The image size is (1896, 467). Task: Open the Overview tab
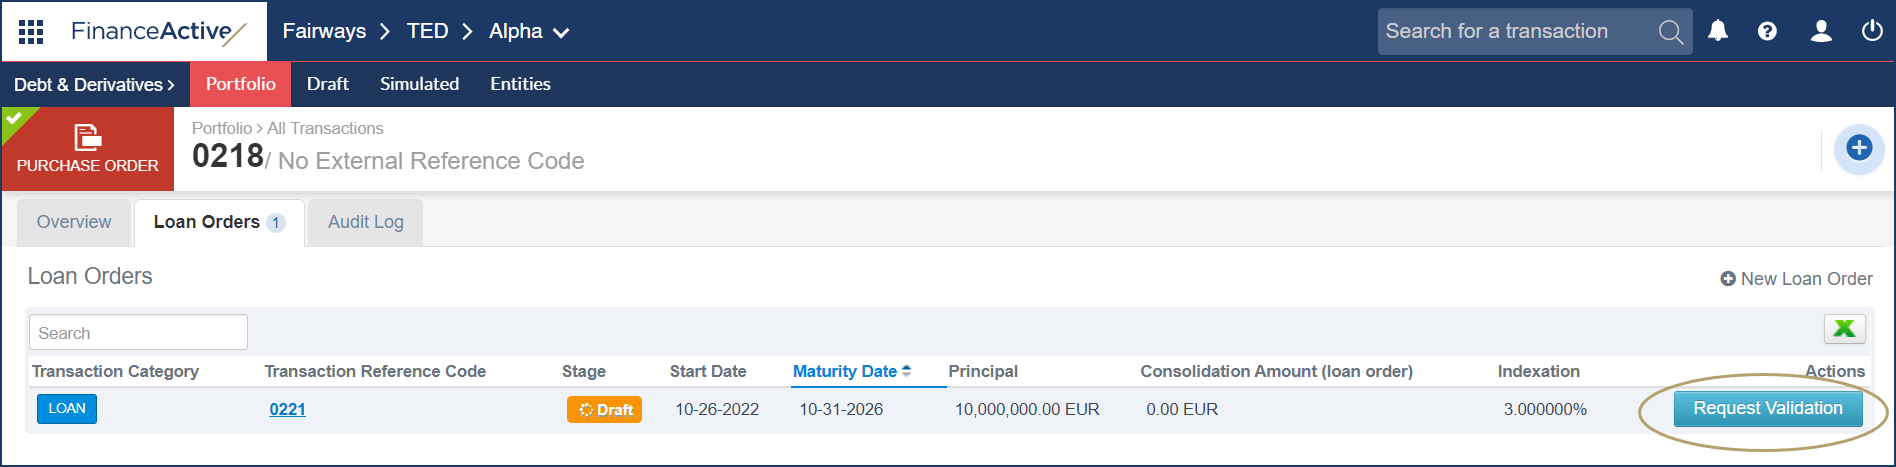74,222
